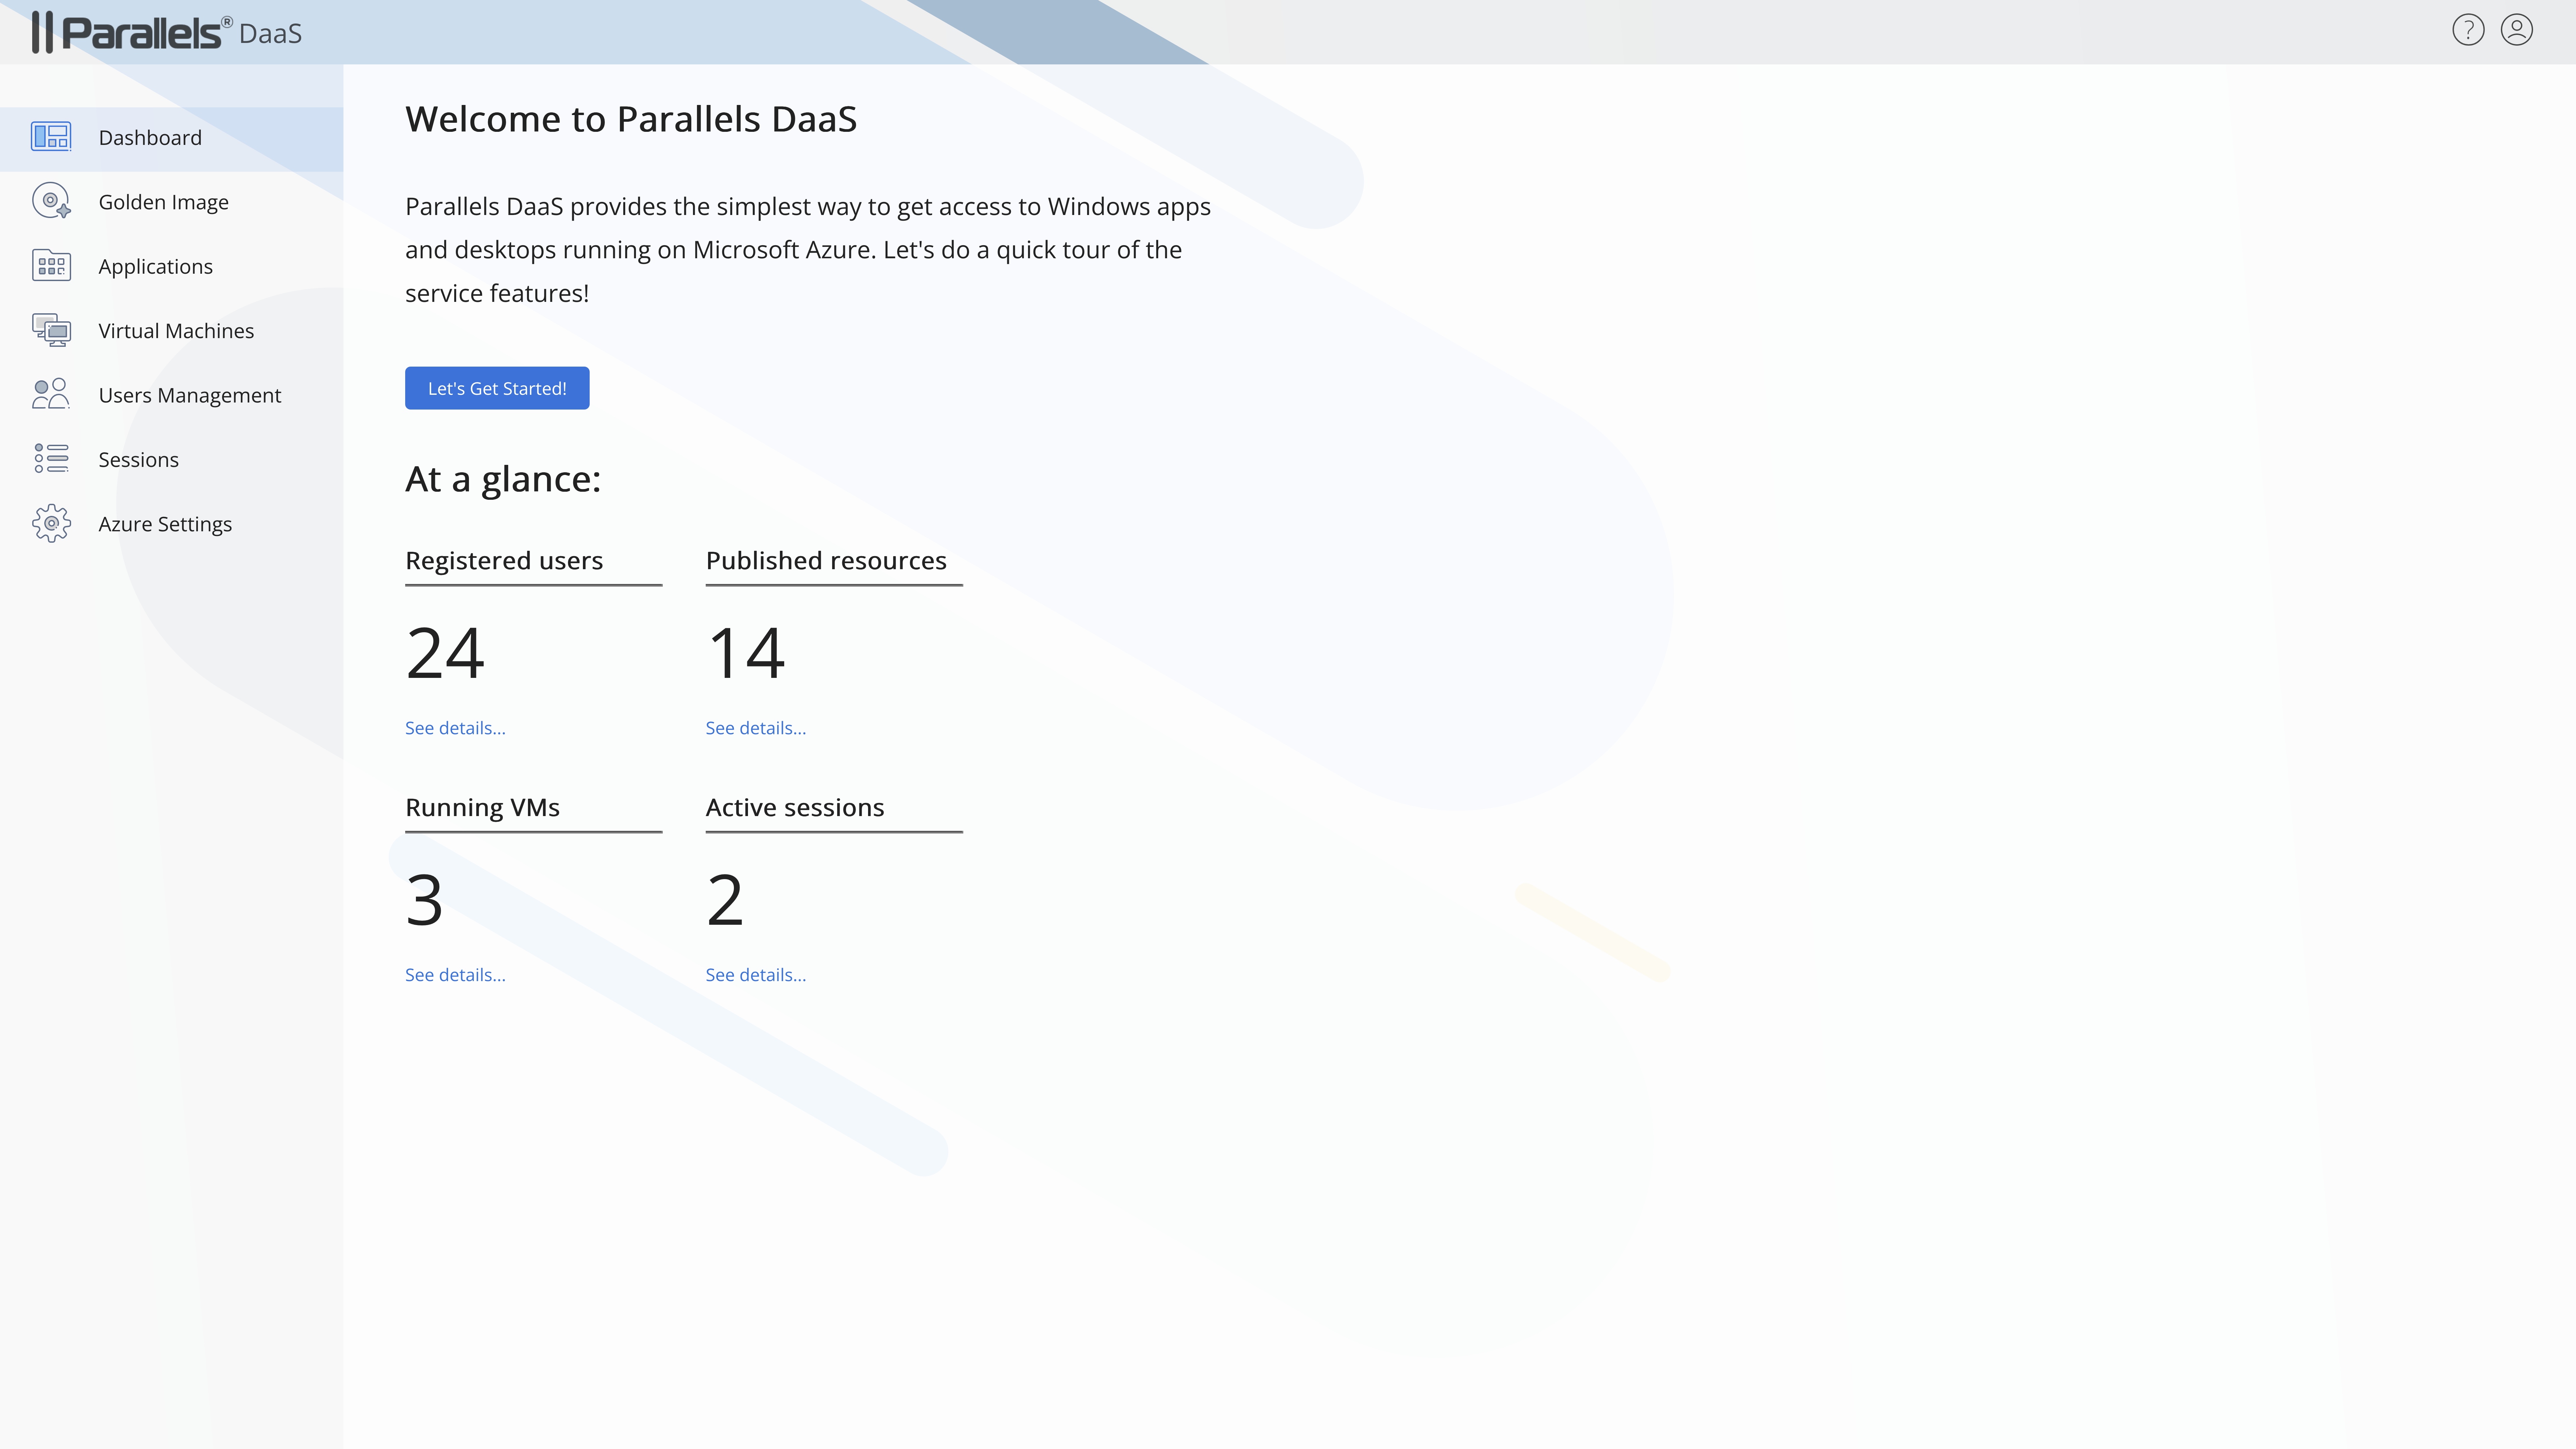
Task: Click the Virtual Machines monitors icon
Action: (x=51, y=330)
